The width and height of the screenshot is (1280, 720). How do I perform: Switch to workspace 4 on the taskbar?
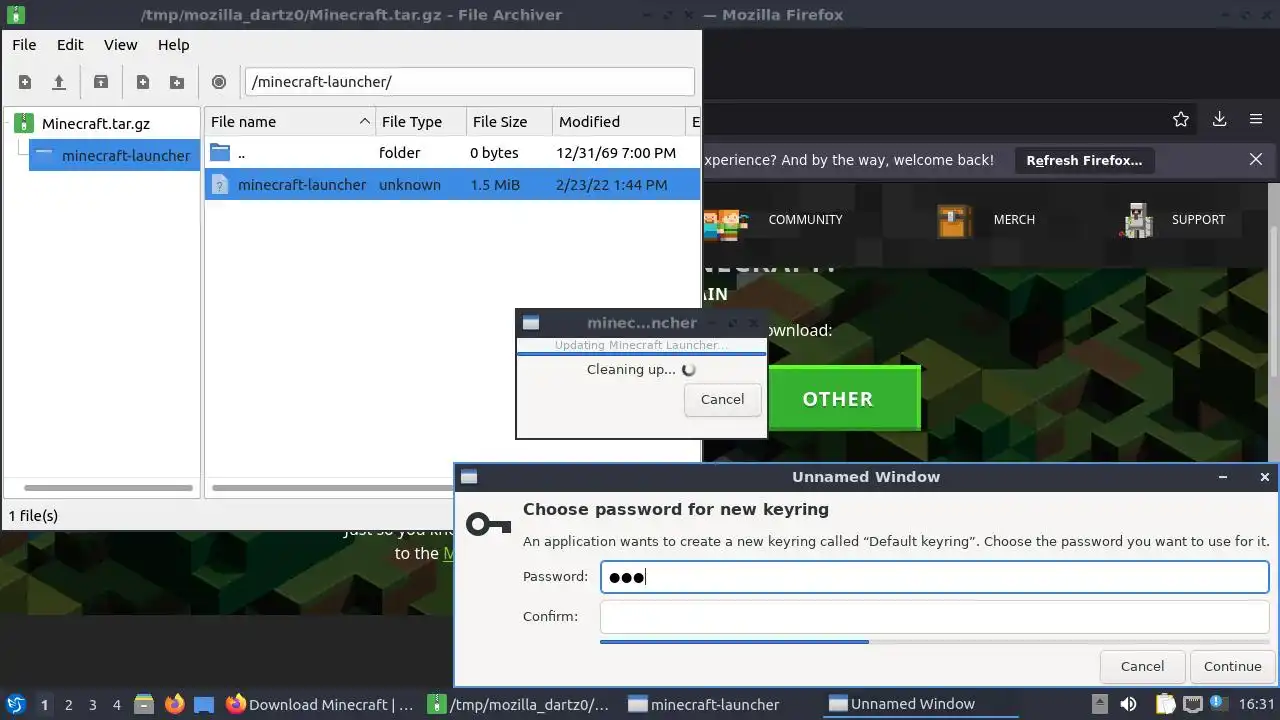point(117,705)
